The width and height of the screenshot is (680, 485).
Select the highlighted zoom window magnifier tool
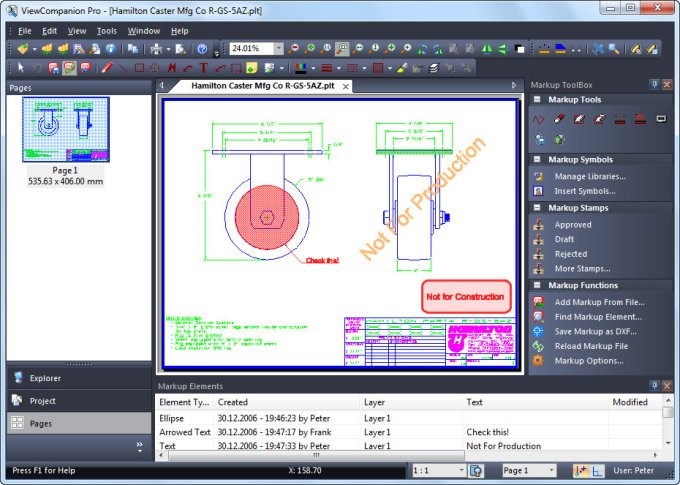(342, 49)
